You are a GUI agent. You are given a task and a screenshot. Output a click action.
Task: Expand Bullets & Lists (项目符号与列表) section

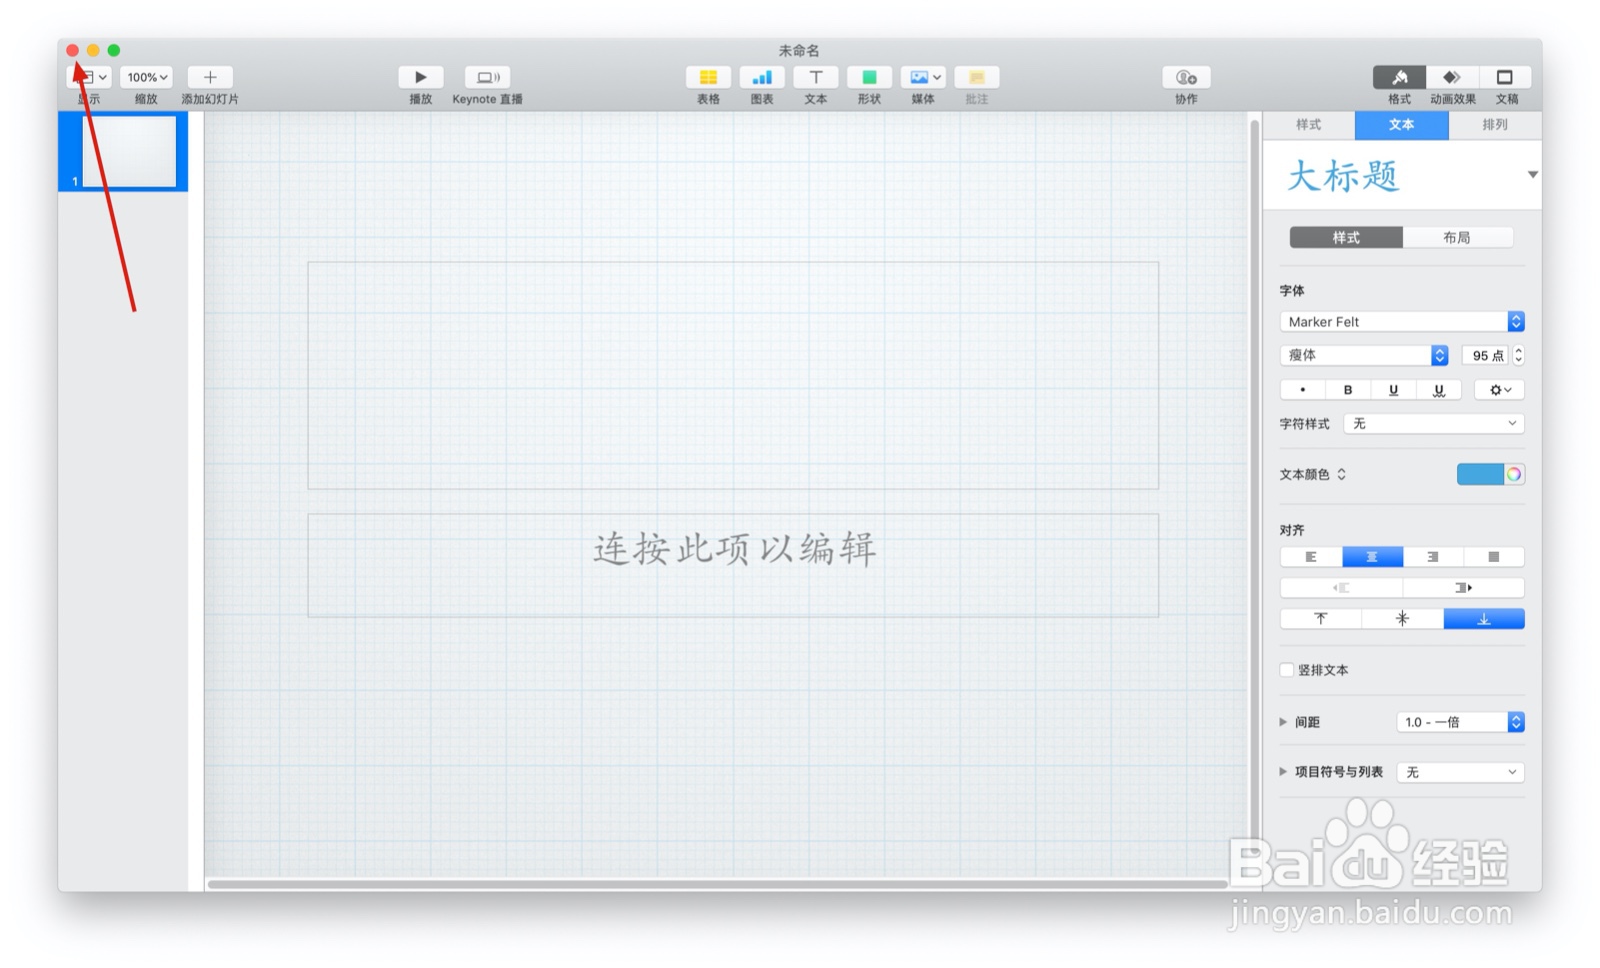[1283, 772]
